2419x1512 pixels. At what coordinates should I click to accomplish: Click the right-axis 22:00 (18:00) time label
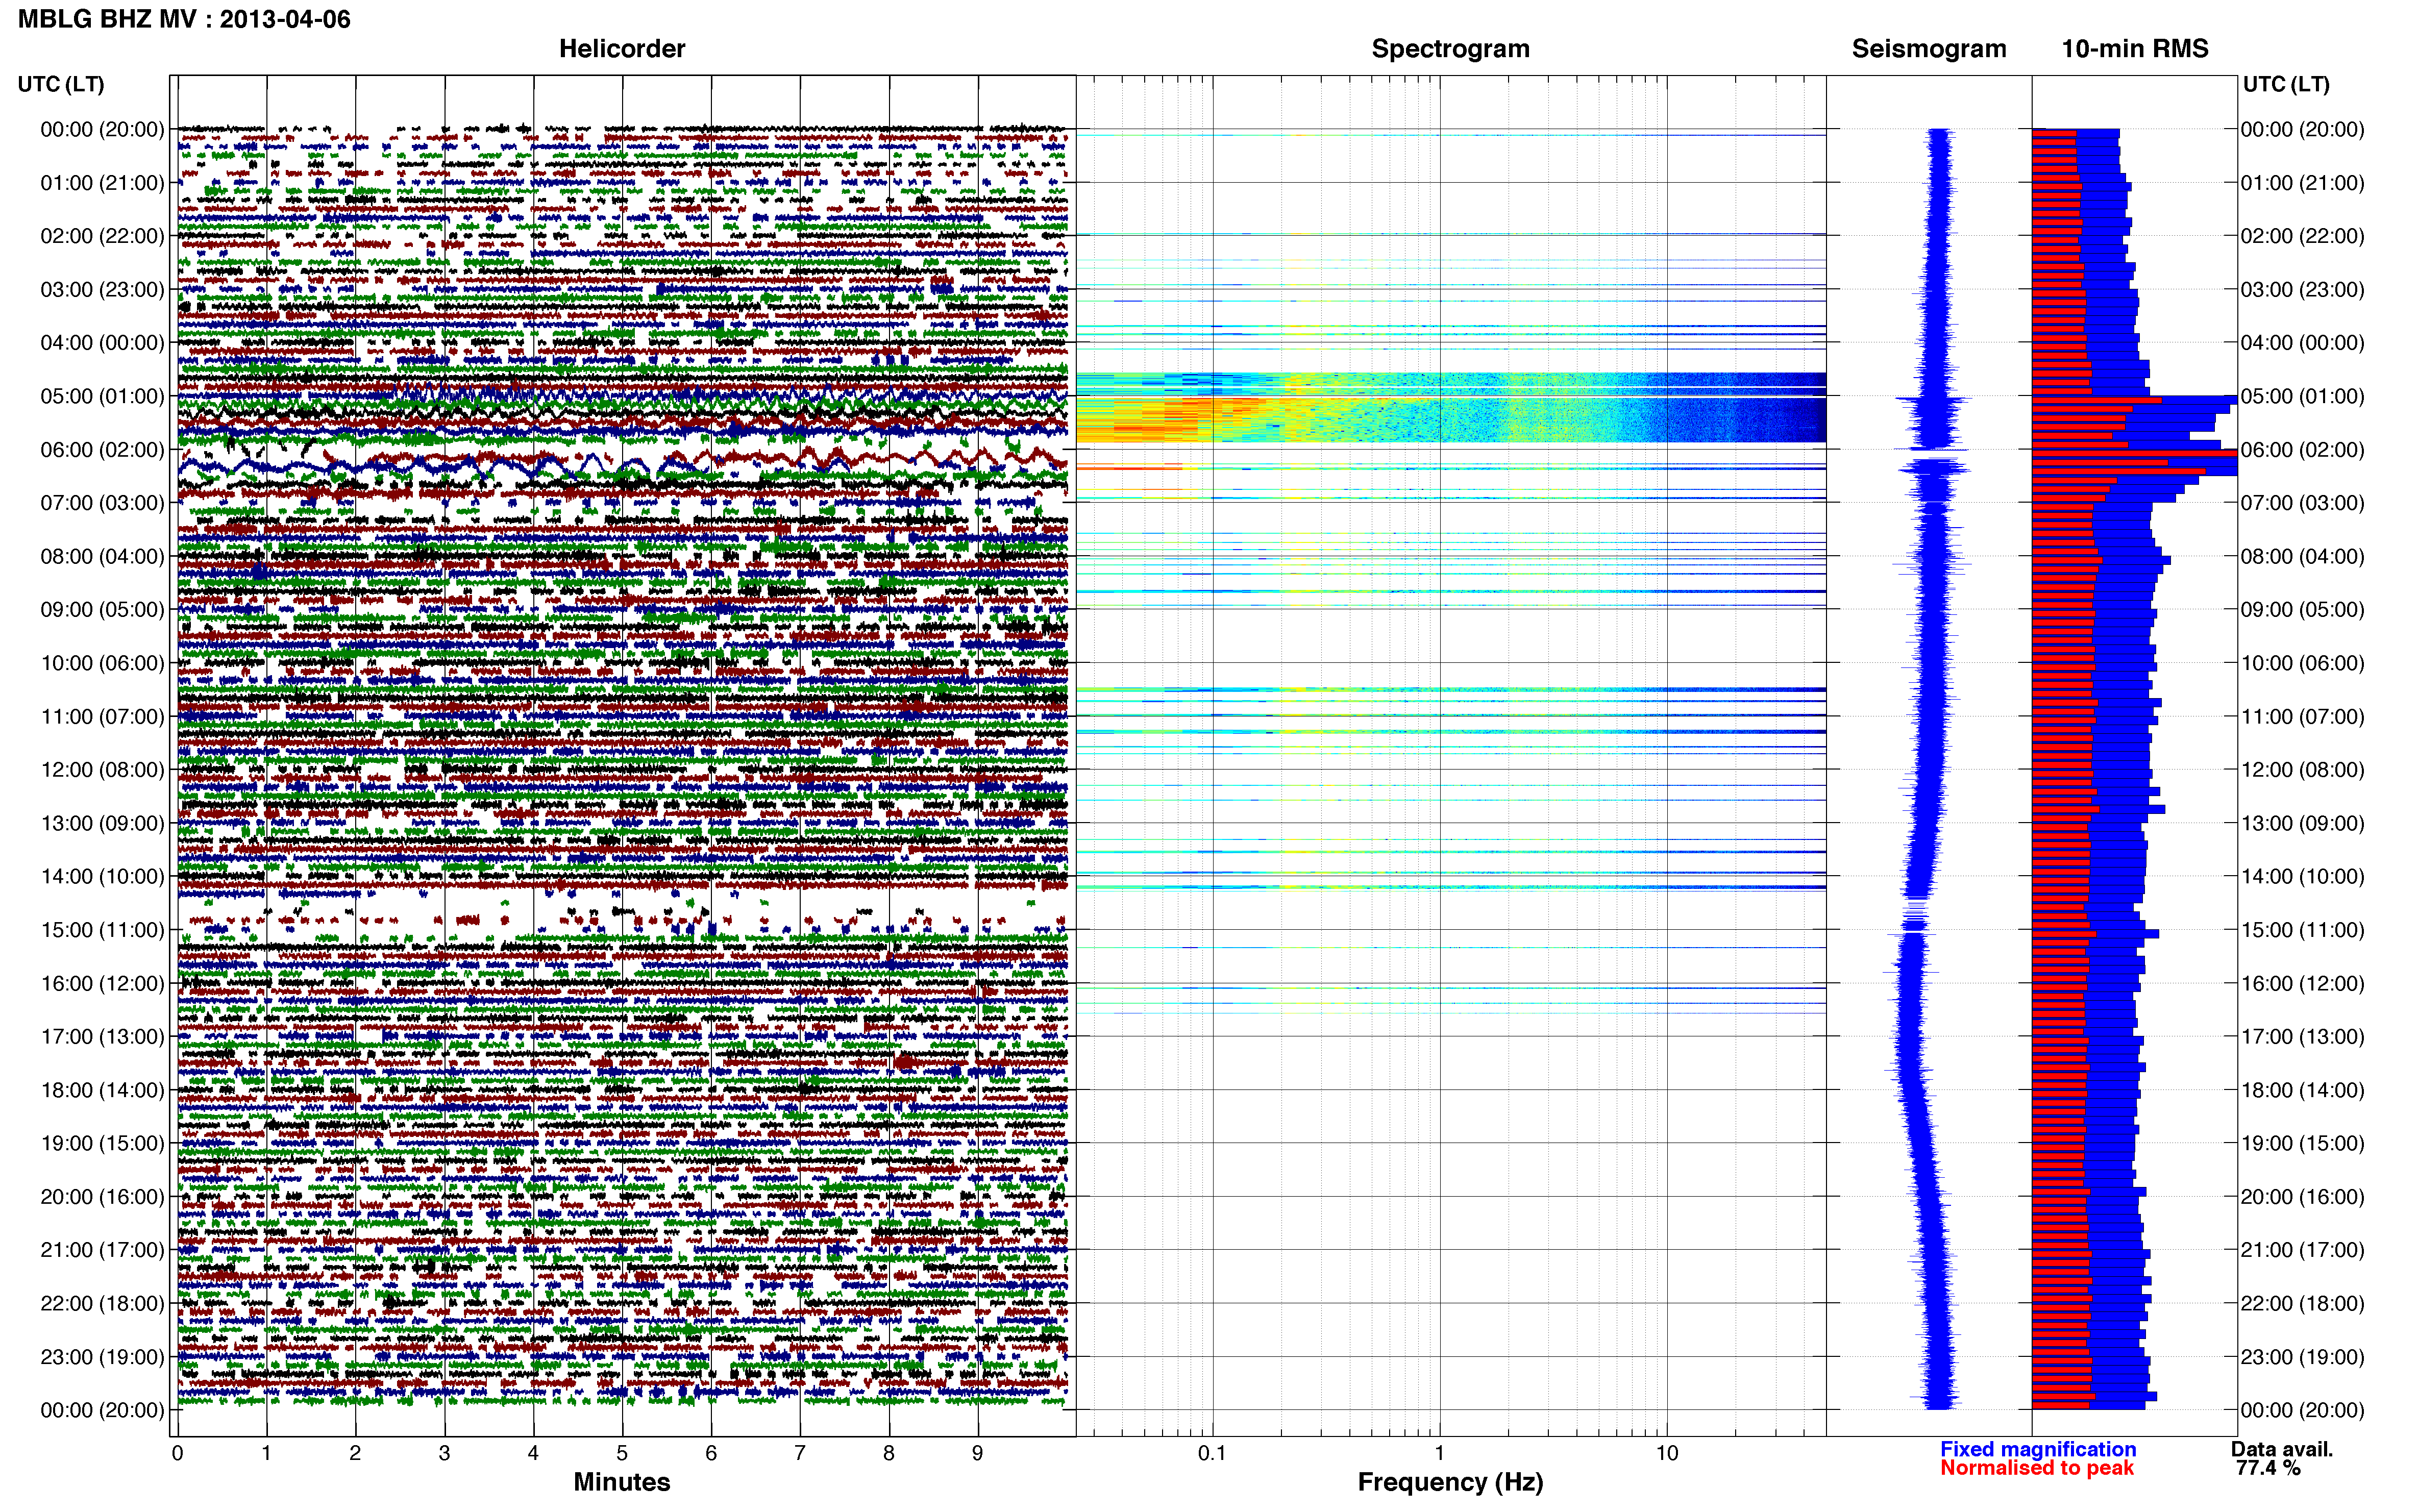coord(2302,1303)
